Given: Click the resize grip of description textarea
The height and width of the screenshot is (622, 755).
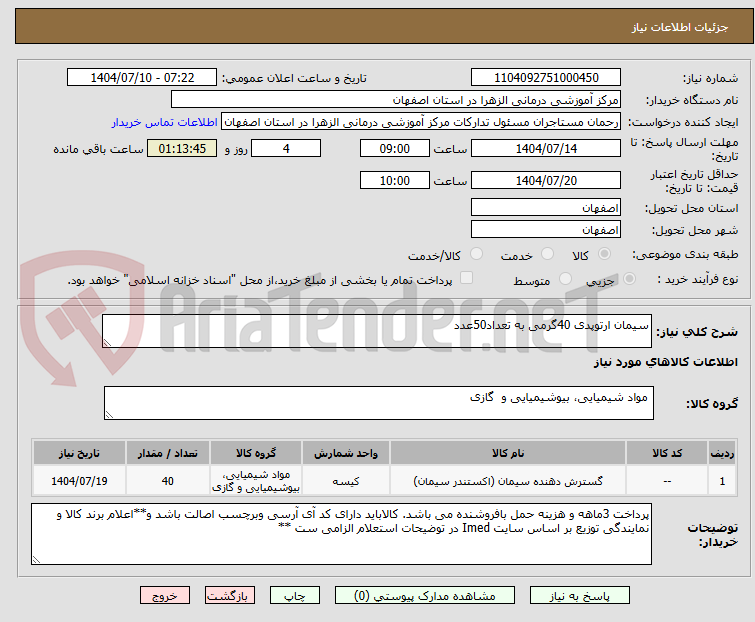Looking at the screenshot, I should (107, 343).
